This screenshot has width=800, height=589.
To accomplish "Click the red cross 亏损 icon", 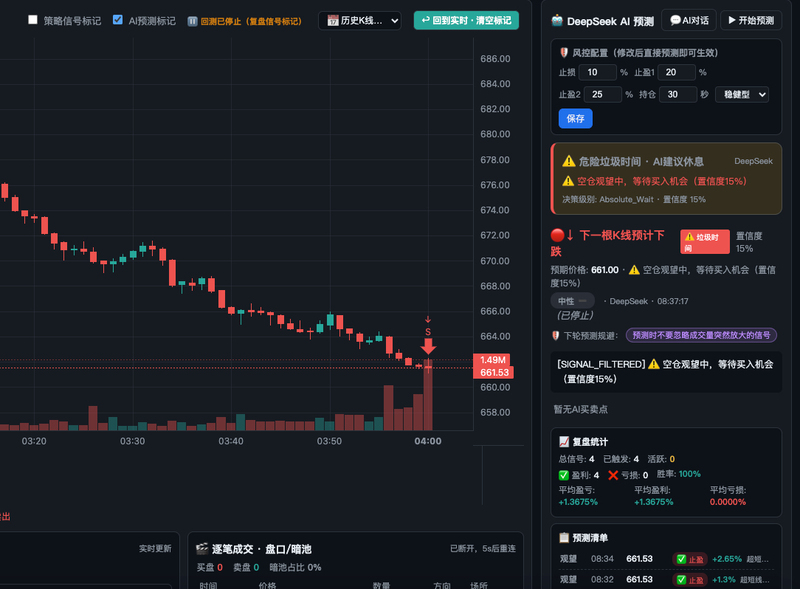I will pyautogui.click(x=613, y=475).
